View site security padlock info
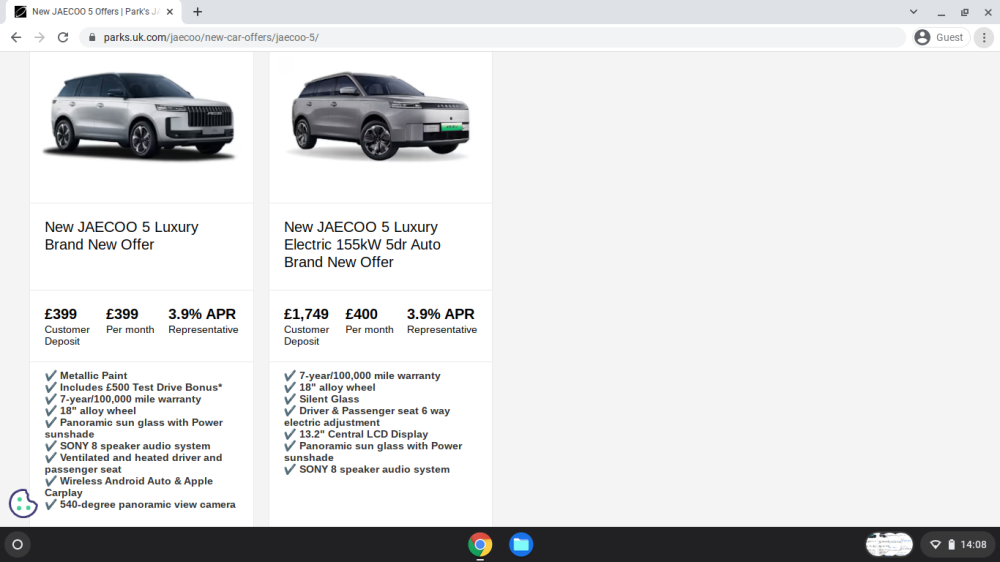The width and height of the screenshot is (1000, 562). click(92, 38)
